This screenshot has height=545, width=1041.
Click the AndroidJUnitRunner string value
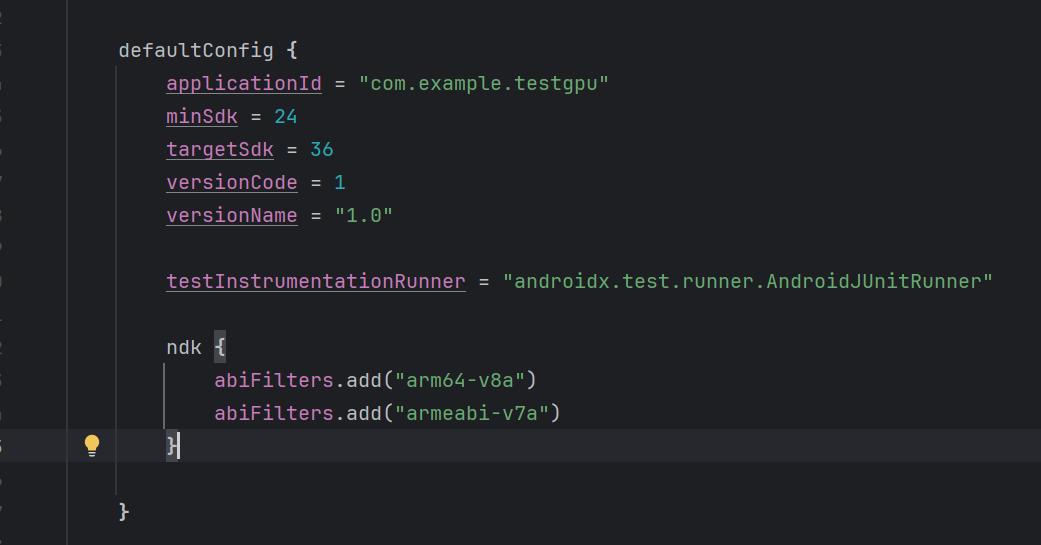coord(748,281)
